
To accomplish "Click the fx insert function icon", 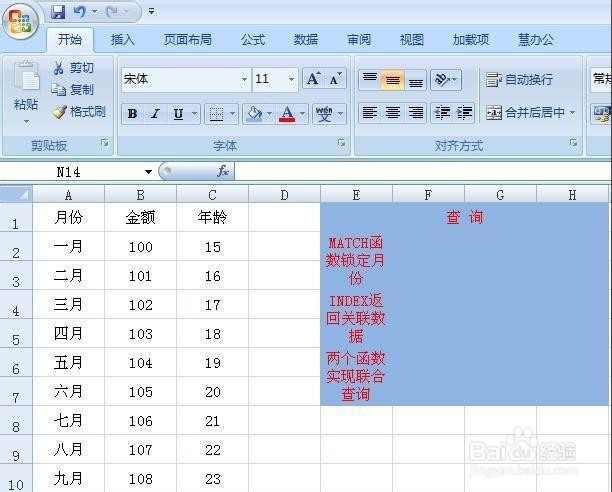I will pos(223,171).
